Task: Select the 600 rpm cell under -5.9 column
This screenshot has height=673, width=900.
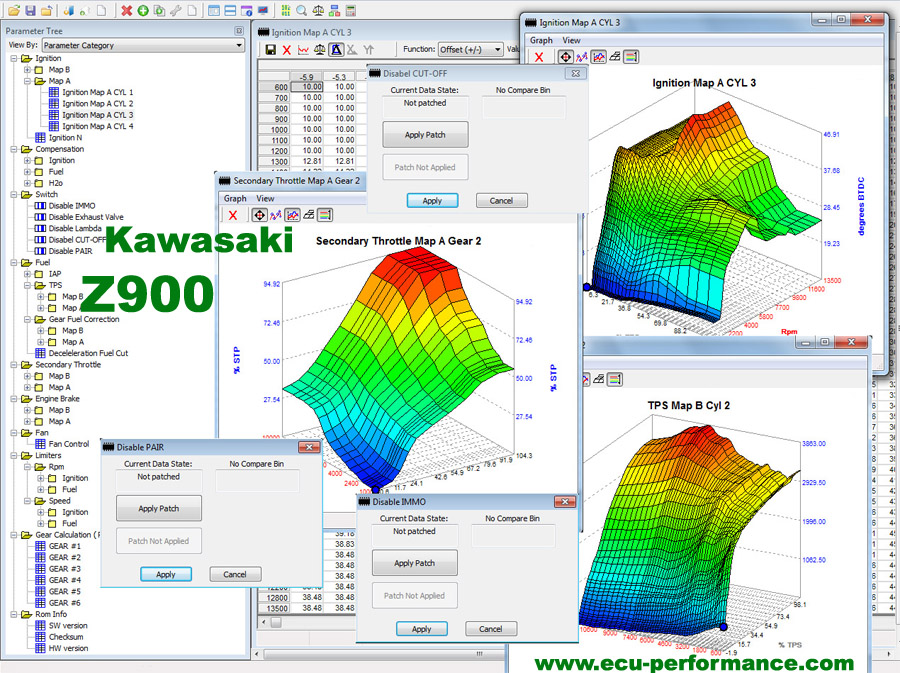Action: point(307,87)
